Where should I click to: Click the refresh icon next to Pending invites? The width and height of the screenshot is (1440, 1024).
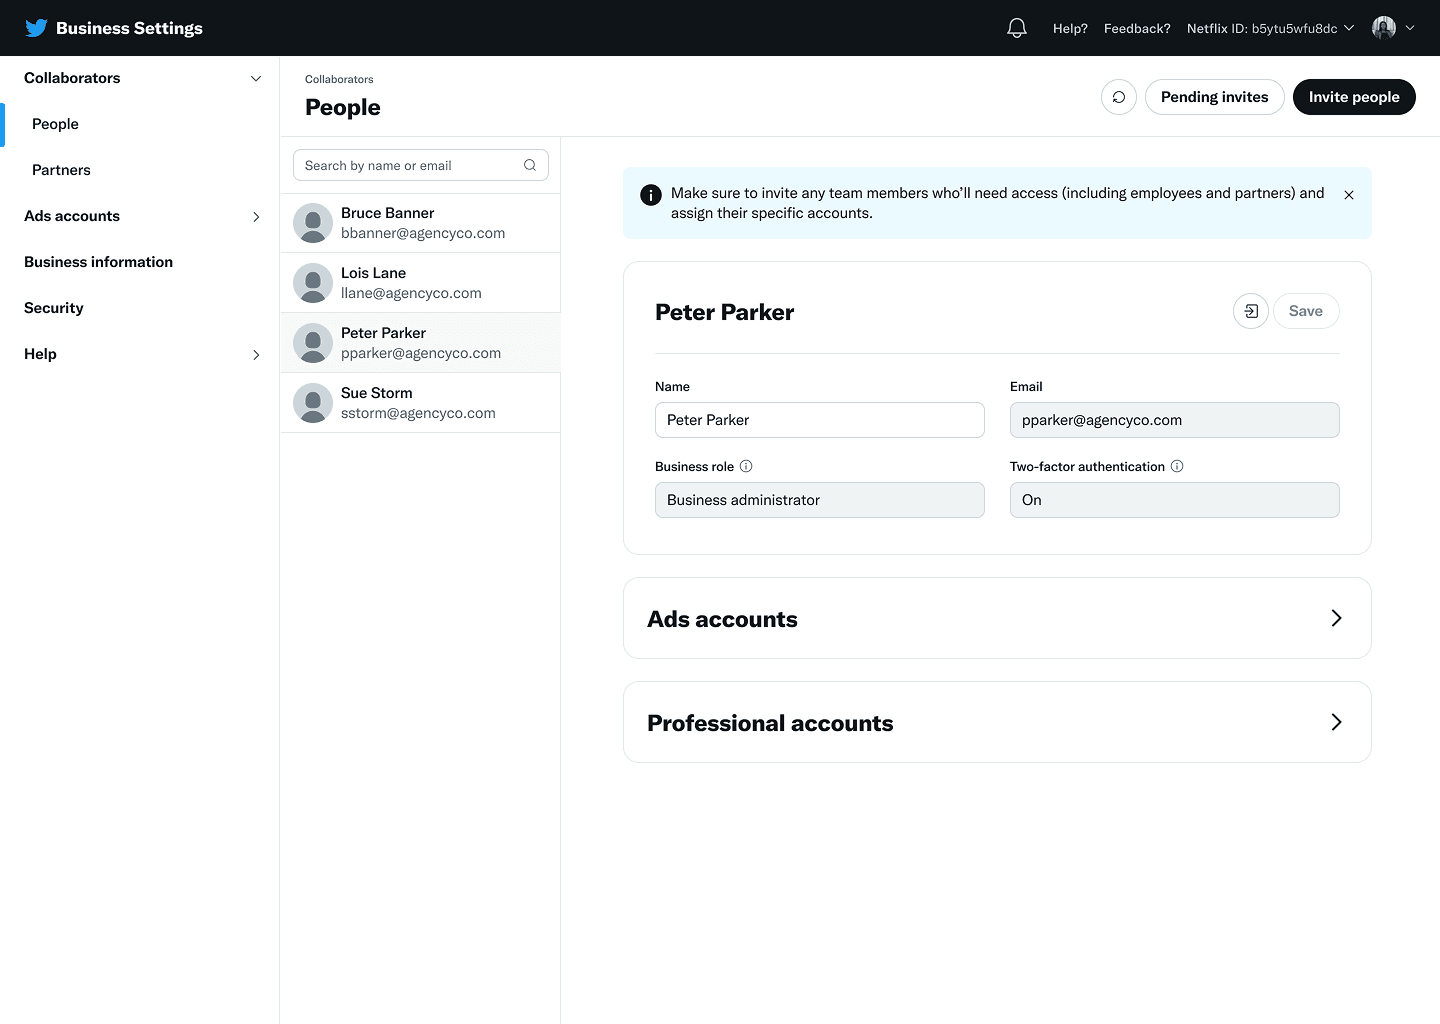click(1118, 97)
